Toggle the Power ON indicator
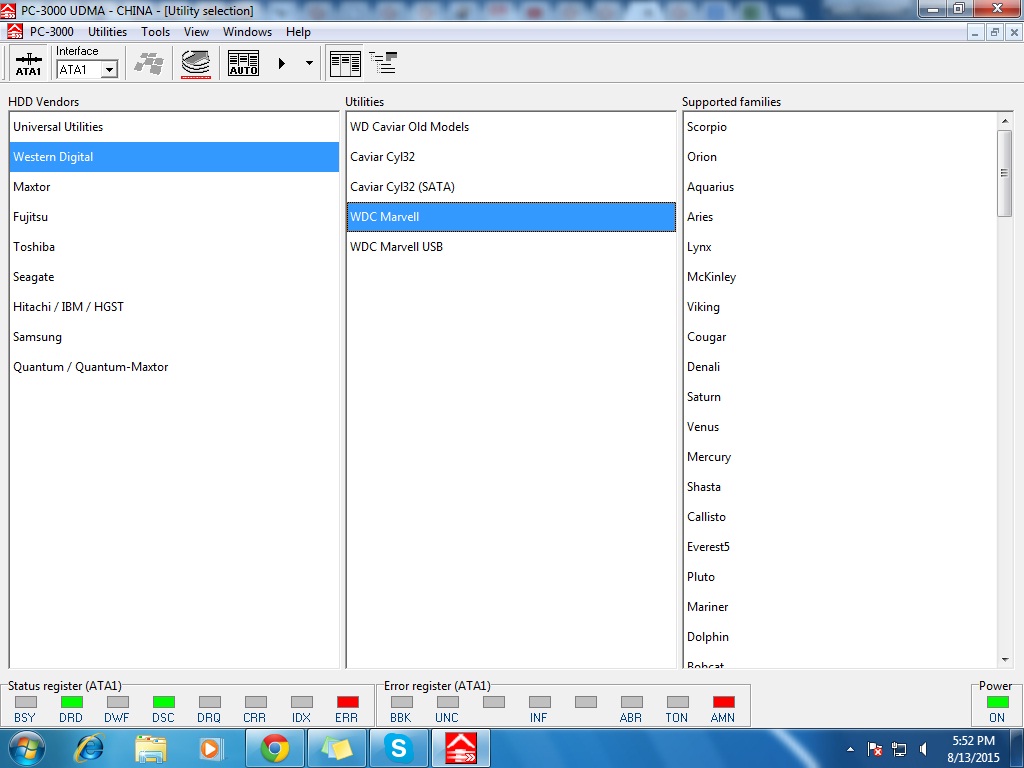1024x768 pixels. point(997,702)
